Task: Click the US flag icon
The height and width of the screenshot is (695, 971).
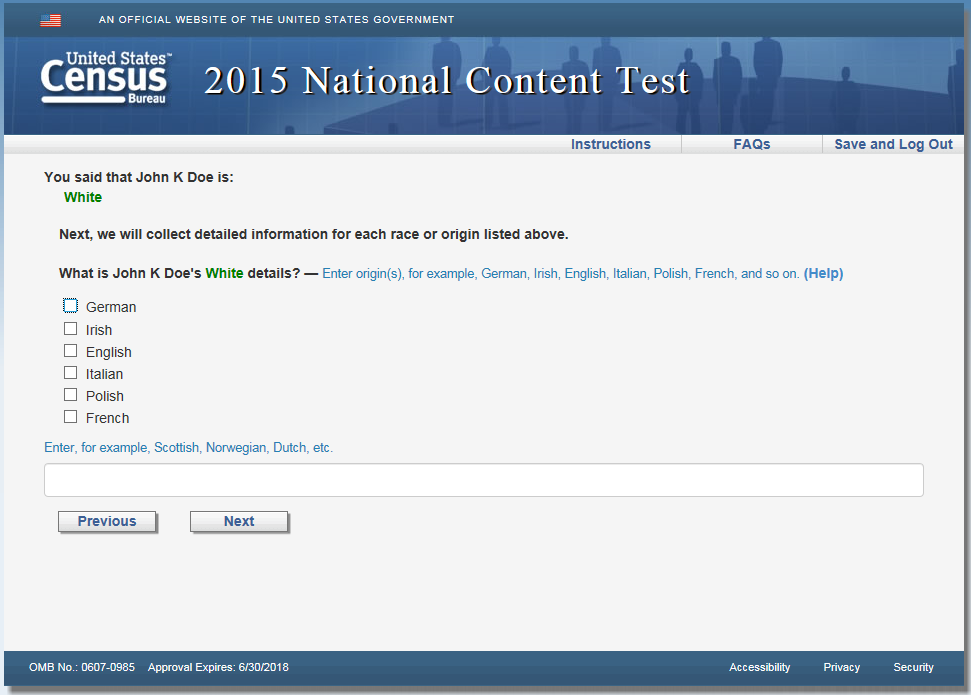Action: coord(50,20)
